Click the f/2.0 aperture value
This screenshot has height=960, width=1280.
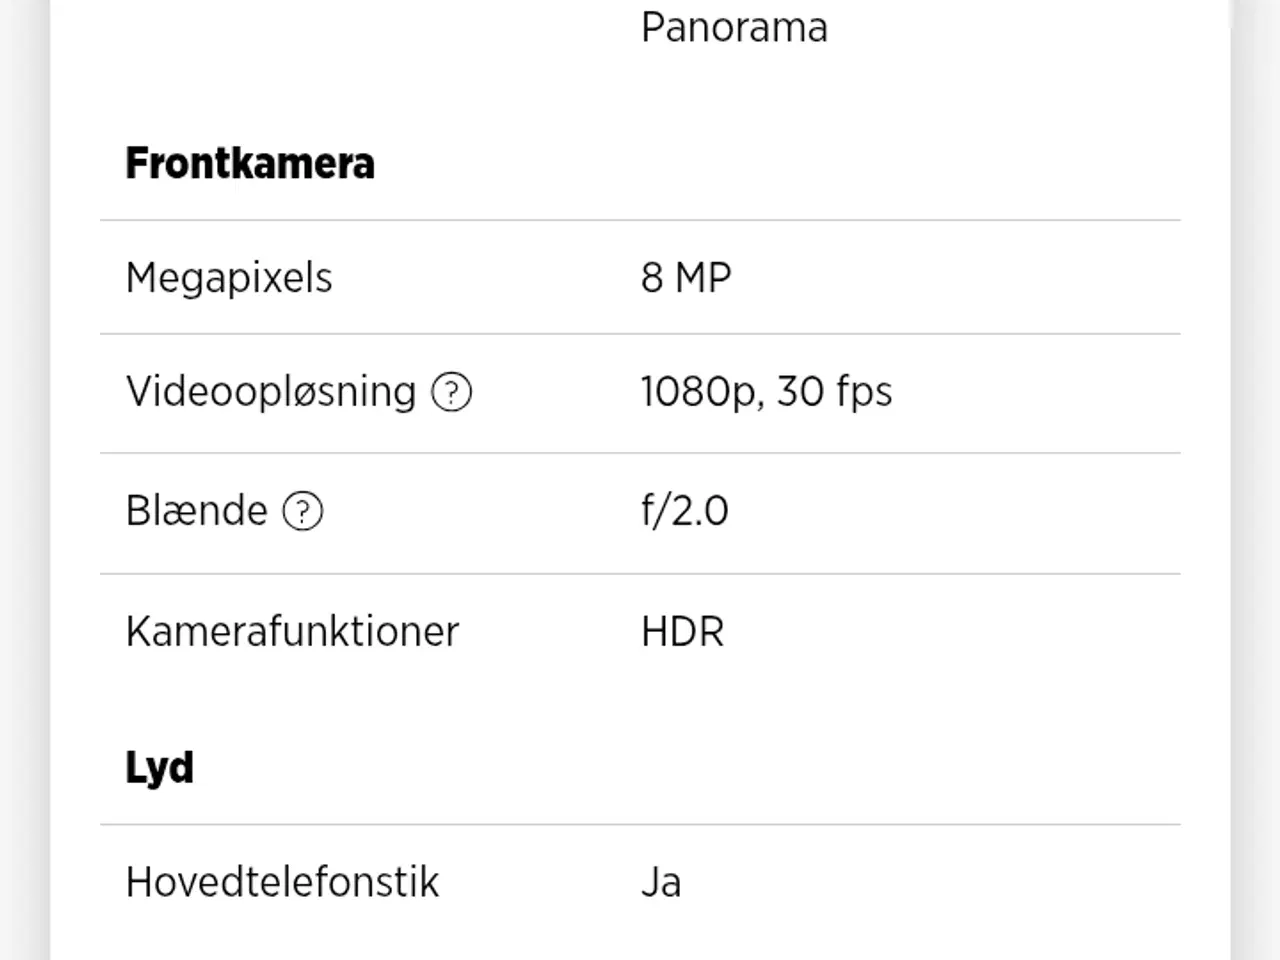click(684, 510)
